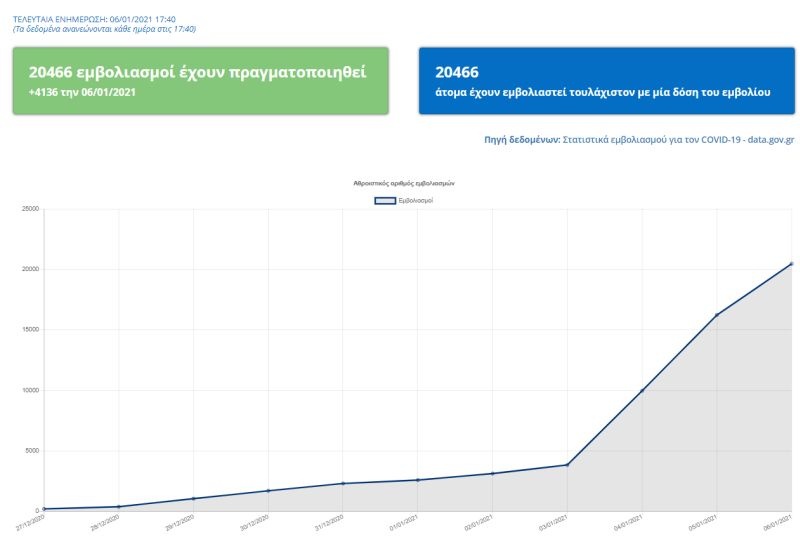800x551 pixels.
Task: Open the data.gov.gr vaccination statistics source link
Action: point(678,140)
